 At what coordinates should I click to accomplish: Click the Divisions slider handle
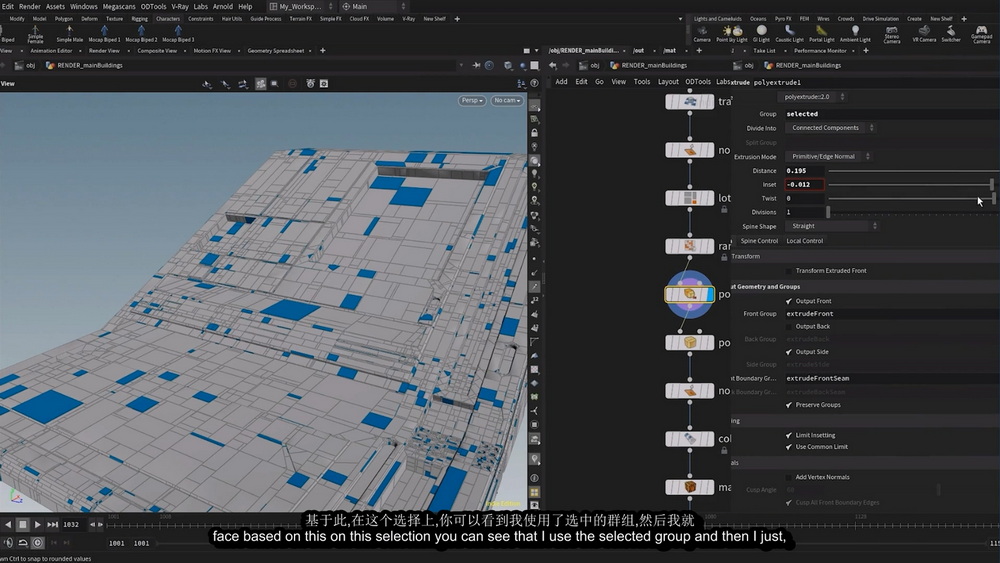(x=828, y=212)
